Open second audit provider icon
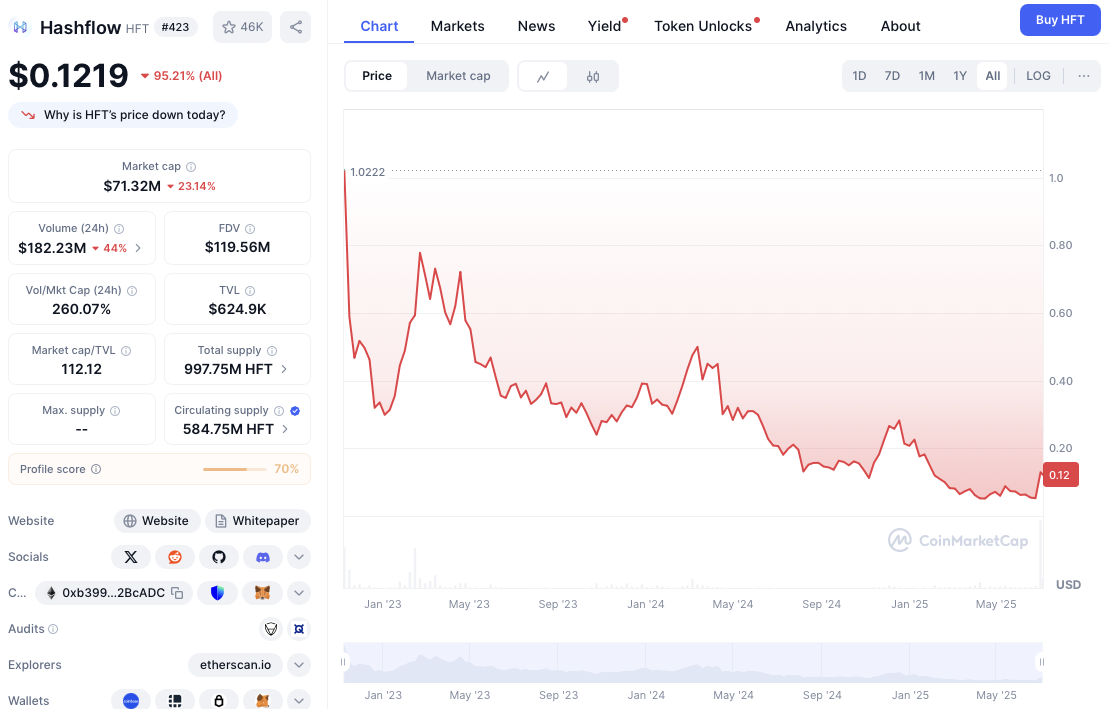1109x709 pixels. (x=299, y=628)
